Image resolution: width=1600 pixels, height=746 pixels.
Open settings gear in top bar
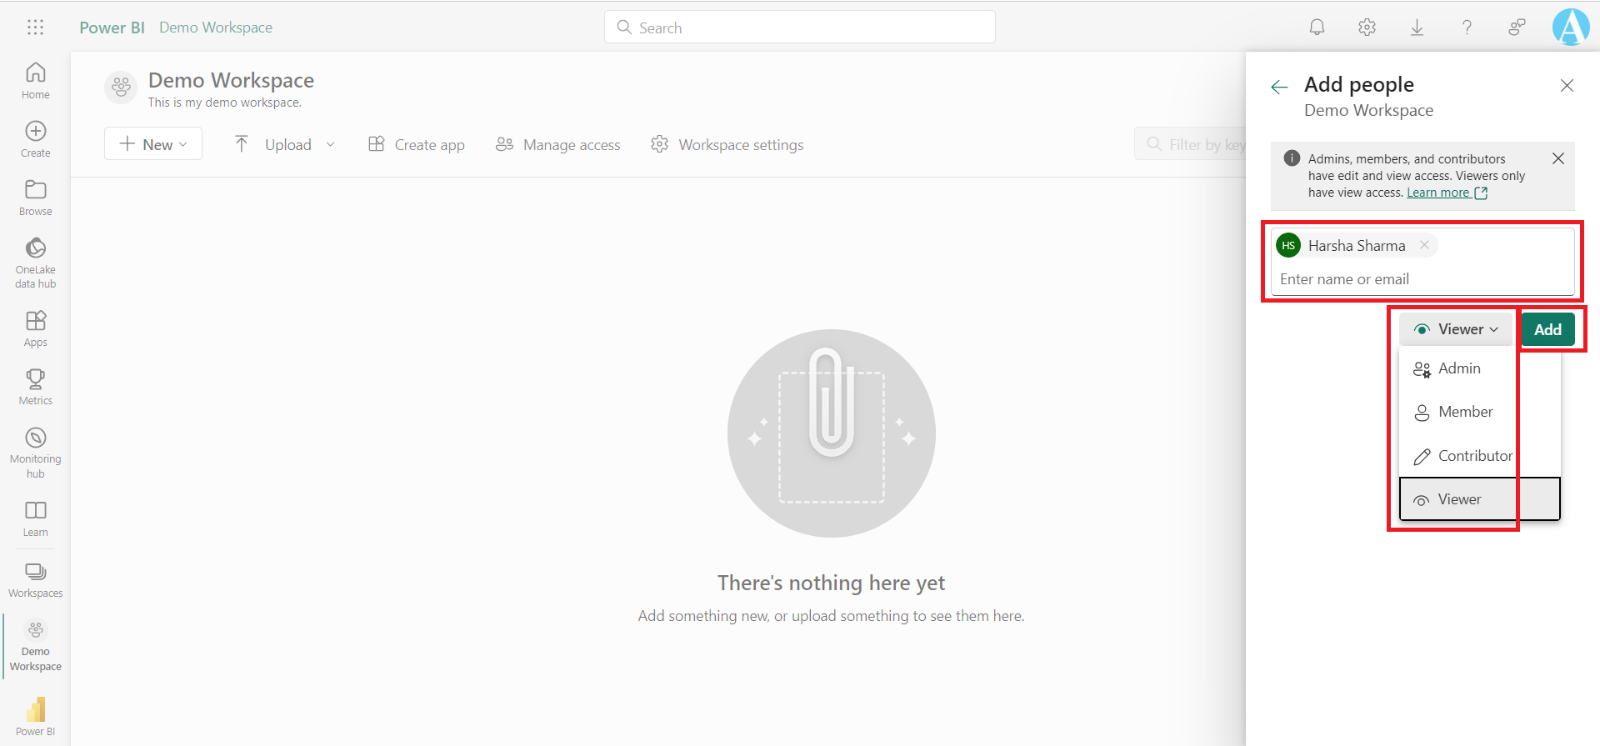tap(1367, 27)
